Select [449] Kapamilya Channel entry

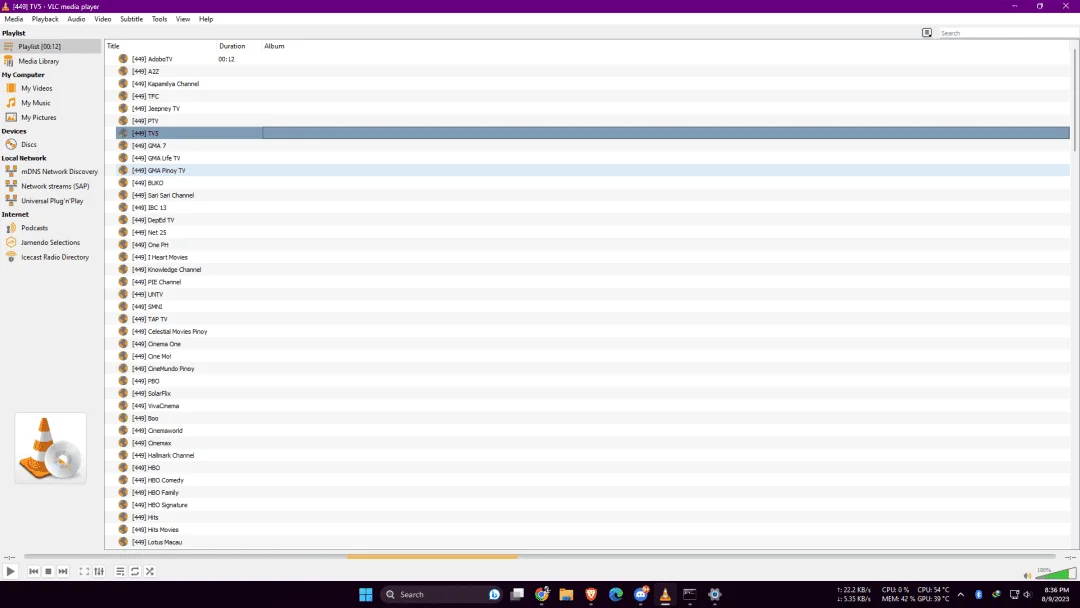(x=592, y=84)
